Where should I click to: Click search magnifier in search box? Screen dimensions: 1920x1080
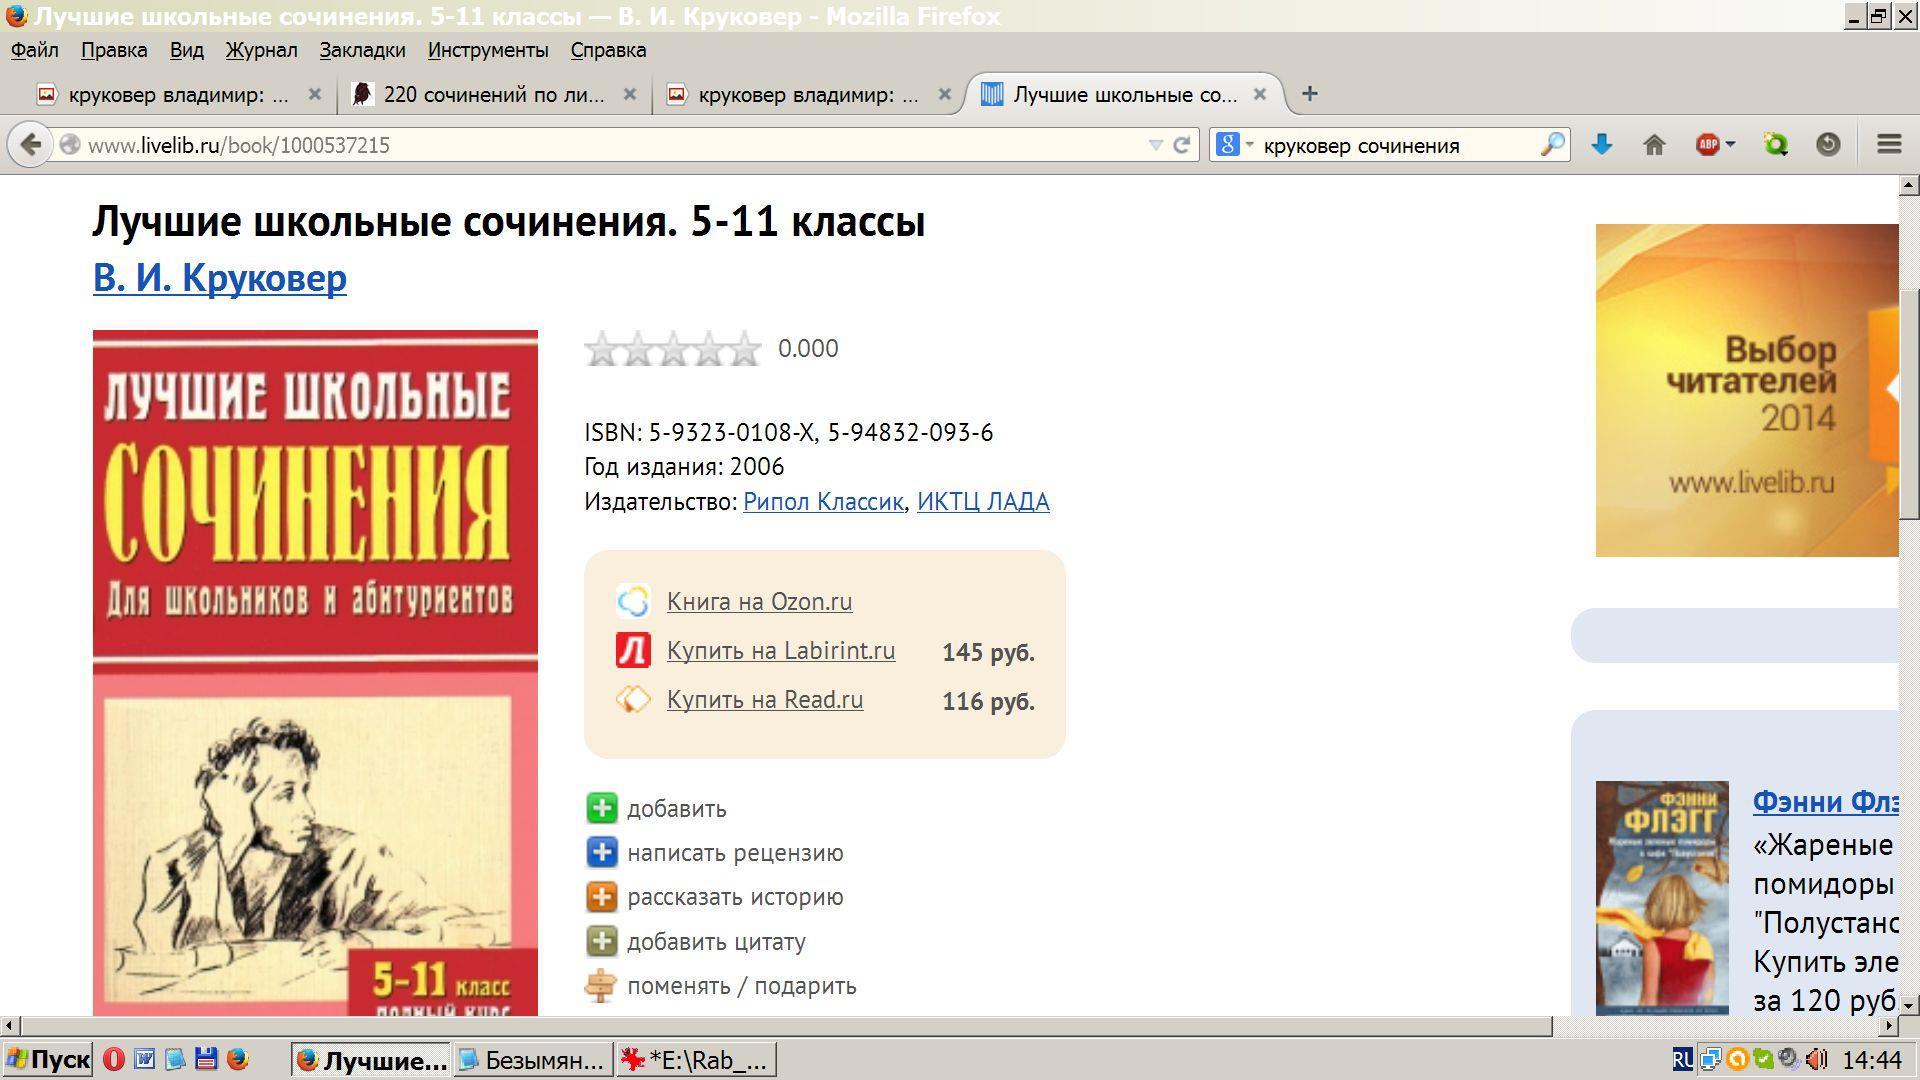pos(1551,145)
